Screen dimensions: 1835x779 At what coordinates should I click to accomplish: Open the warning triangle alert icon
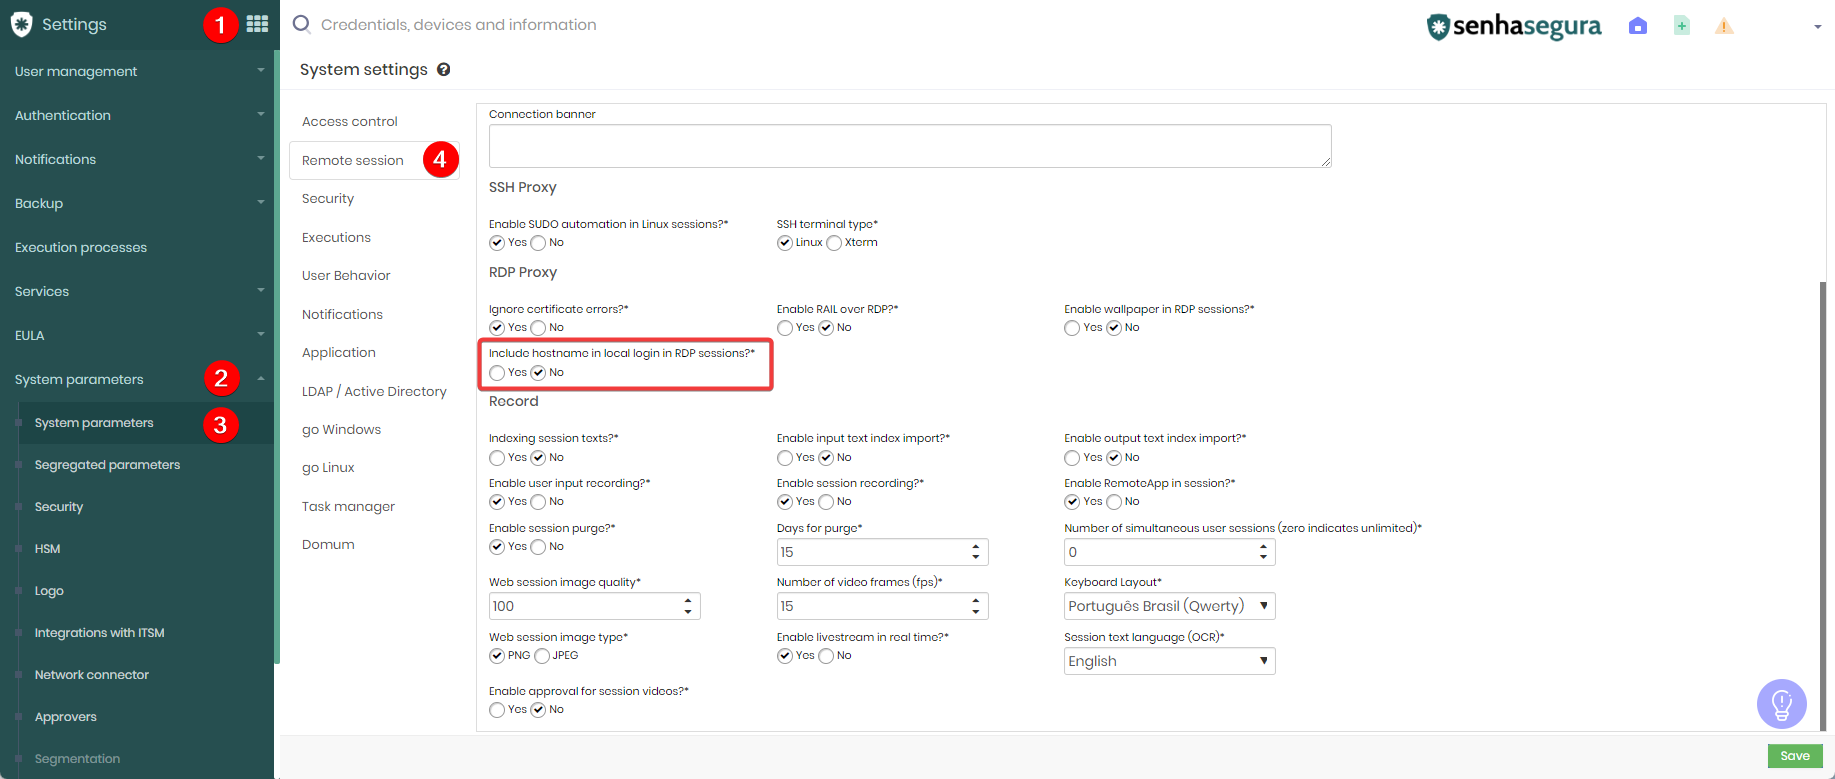pos(1724,26)
